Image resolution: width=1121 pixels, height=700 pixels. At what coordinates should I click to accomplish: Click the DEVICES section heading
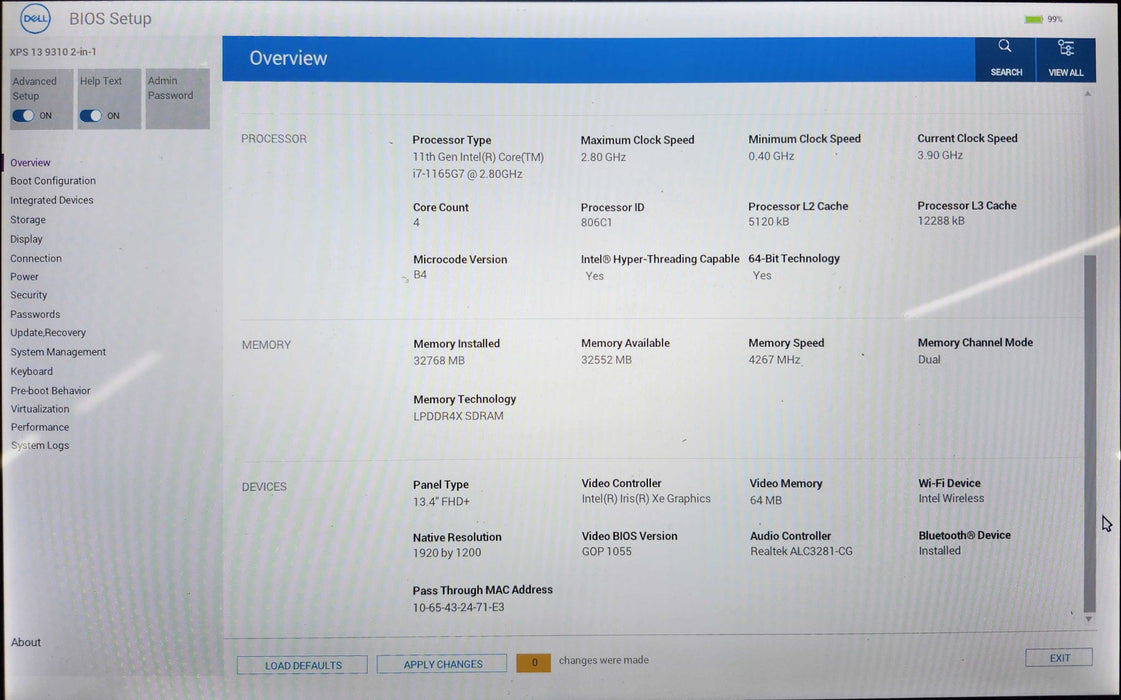click(x=264, y=487)
